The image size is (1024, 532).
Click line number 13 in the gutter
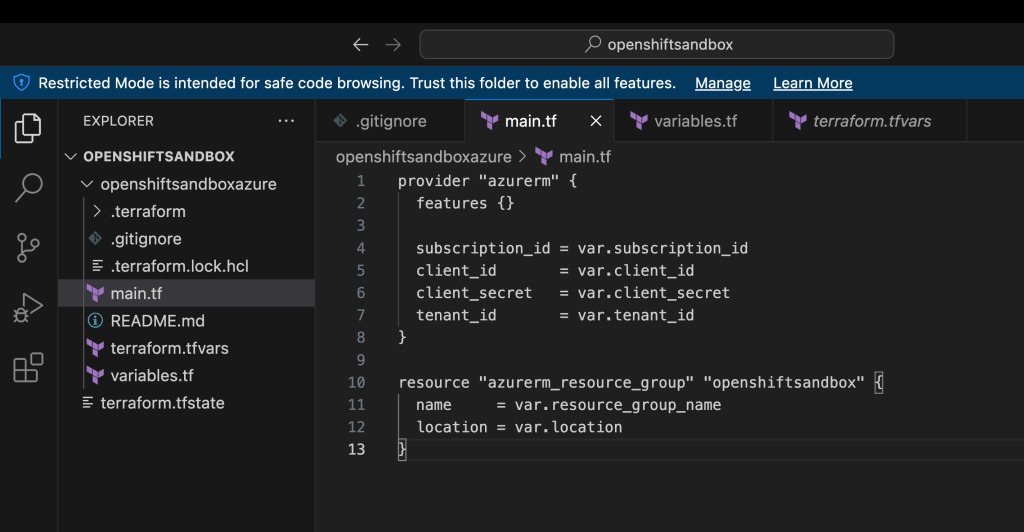pos(356,450)
